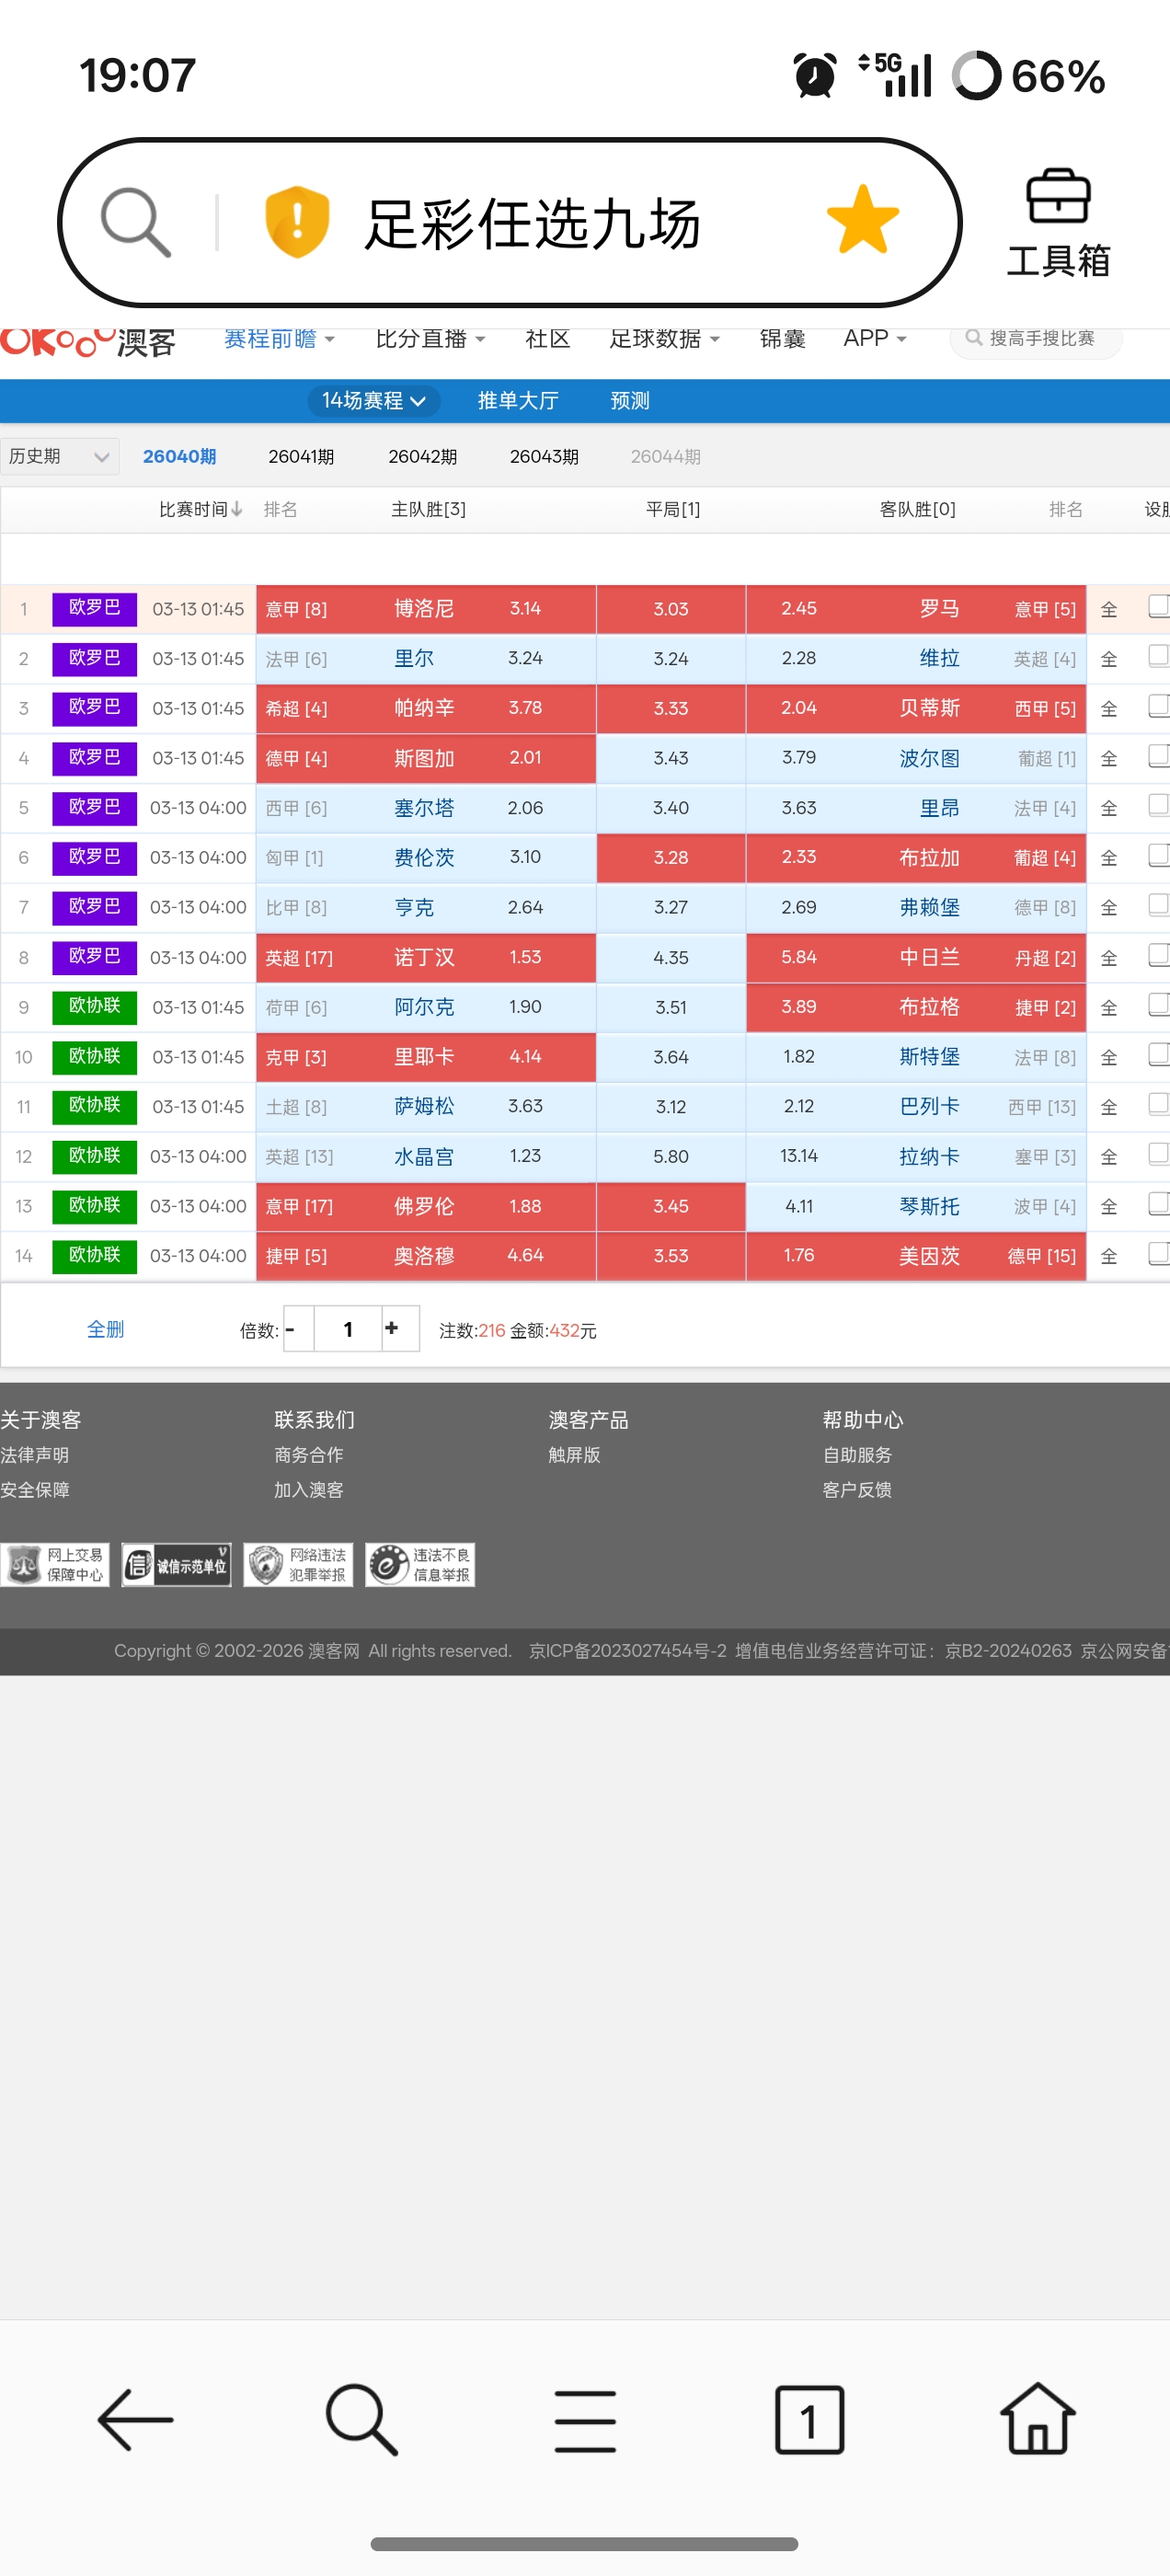Open the toolbox (工具箱)

click(1058, 223)
